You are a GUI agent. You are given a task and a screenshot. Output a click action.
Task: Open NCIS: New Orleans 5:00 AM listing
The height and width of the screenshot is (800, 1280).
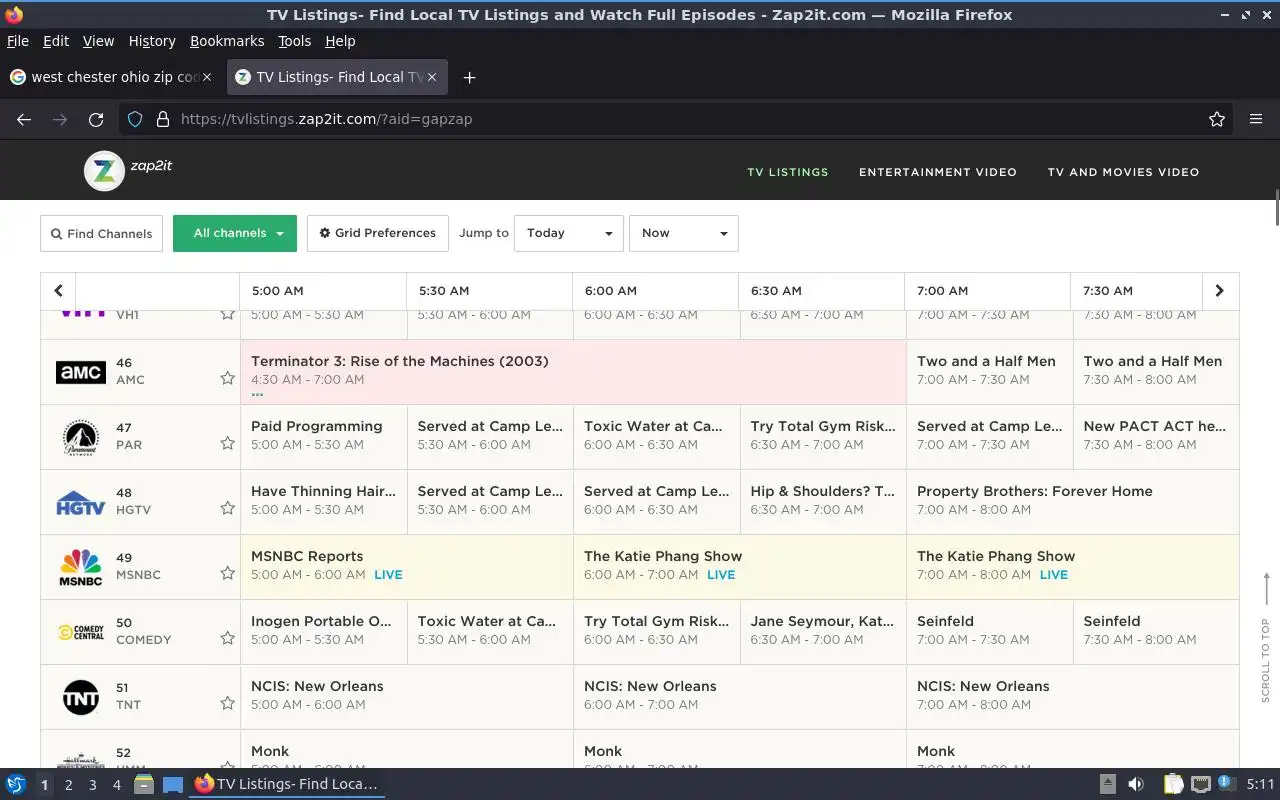click(x=407, y=697)
